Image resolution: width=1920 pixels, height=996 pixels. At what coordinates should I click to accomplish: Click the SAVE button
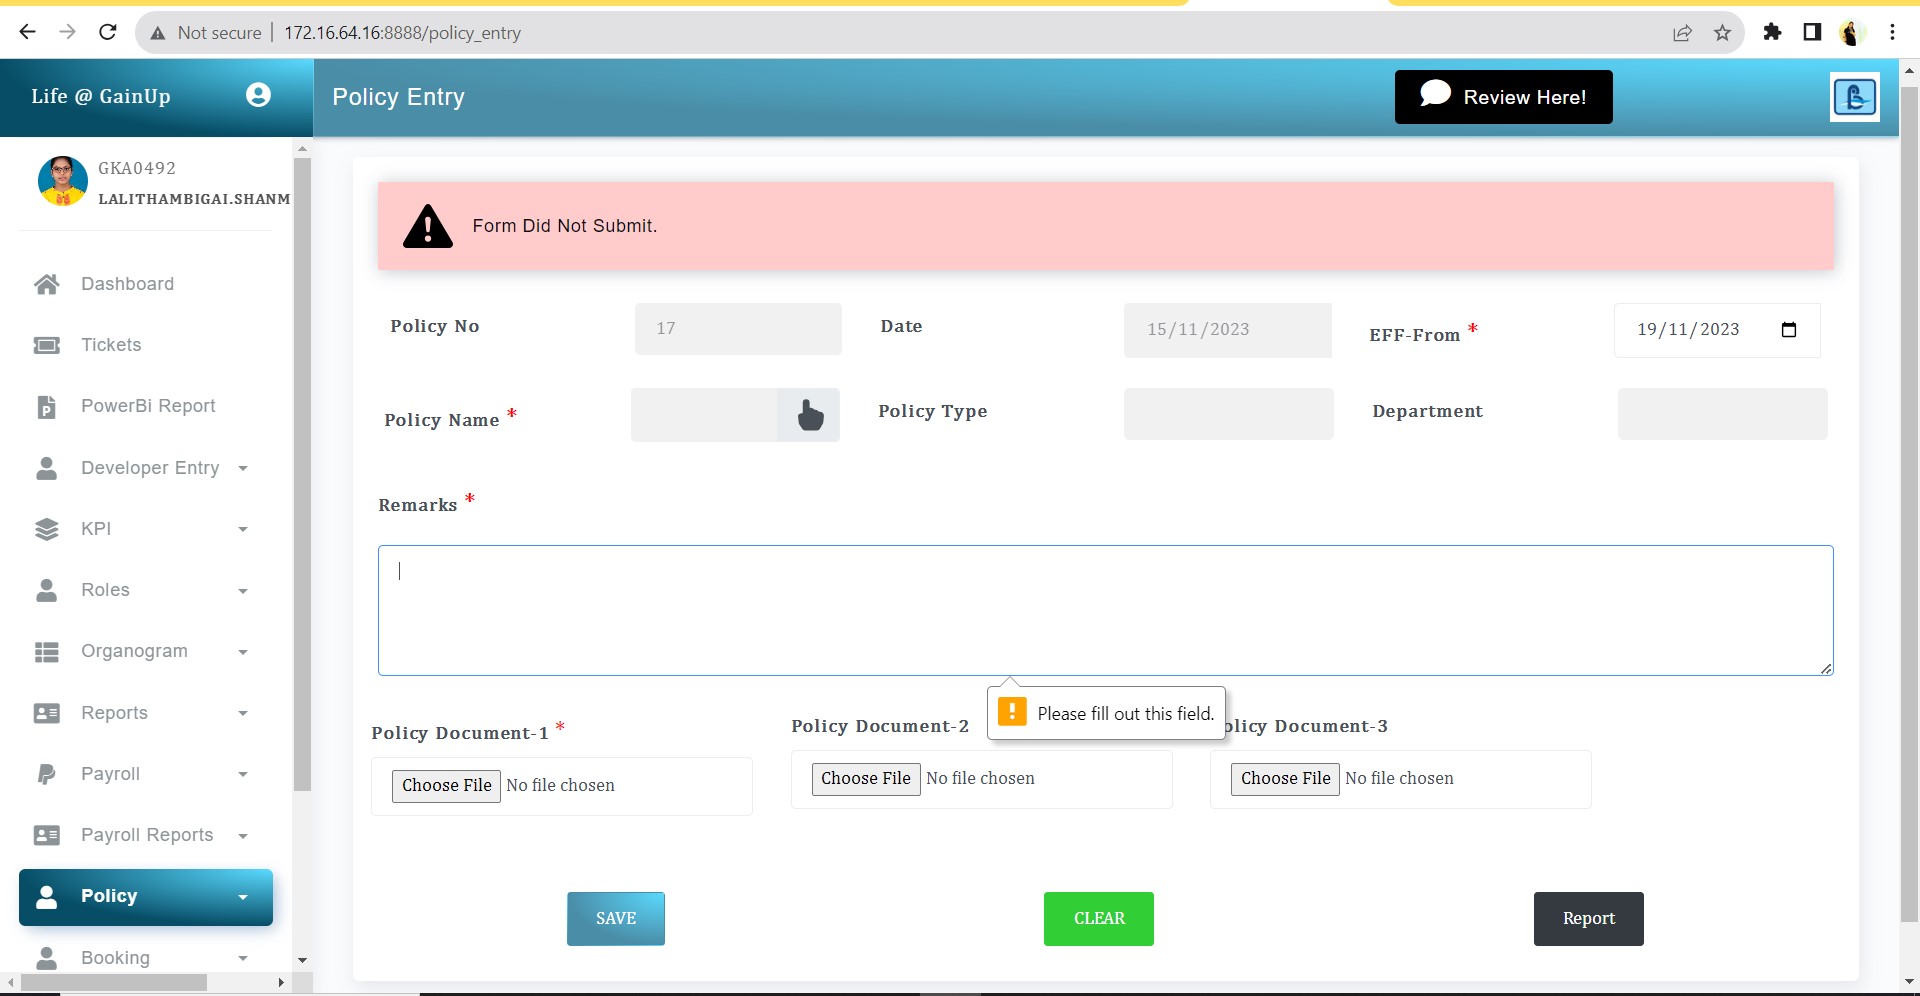click(615, 918)
